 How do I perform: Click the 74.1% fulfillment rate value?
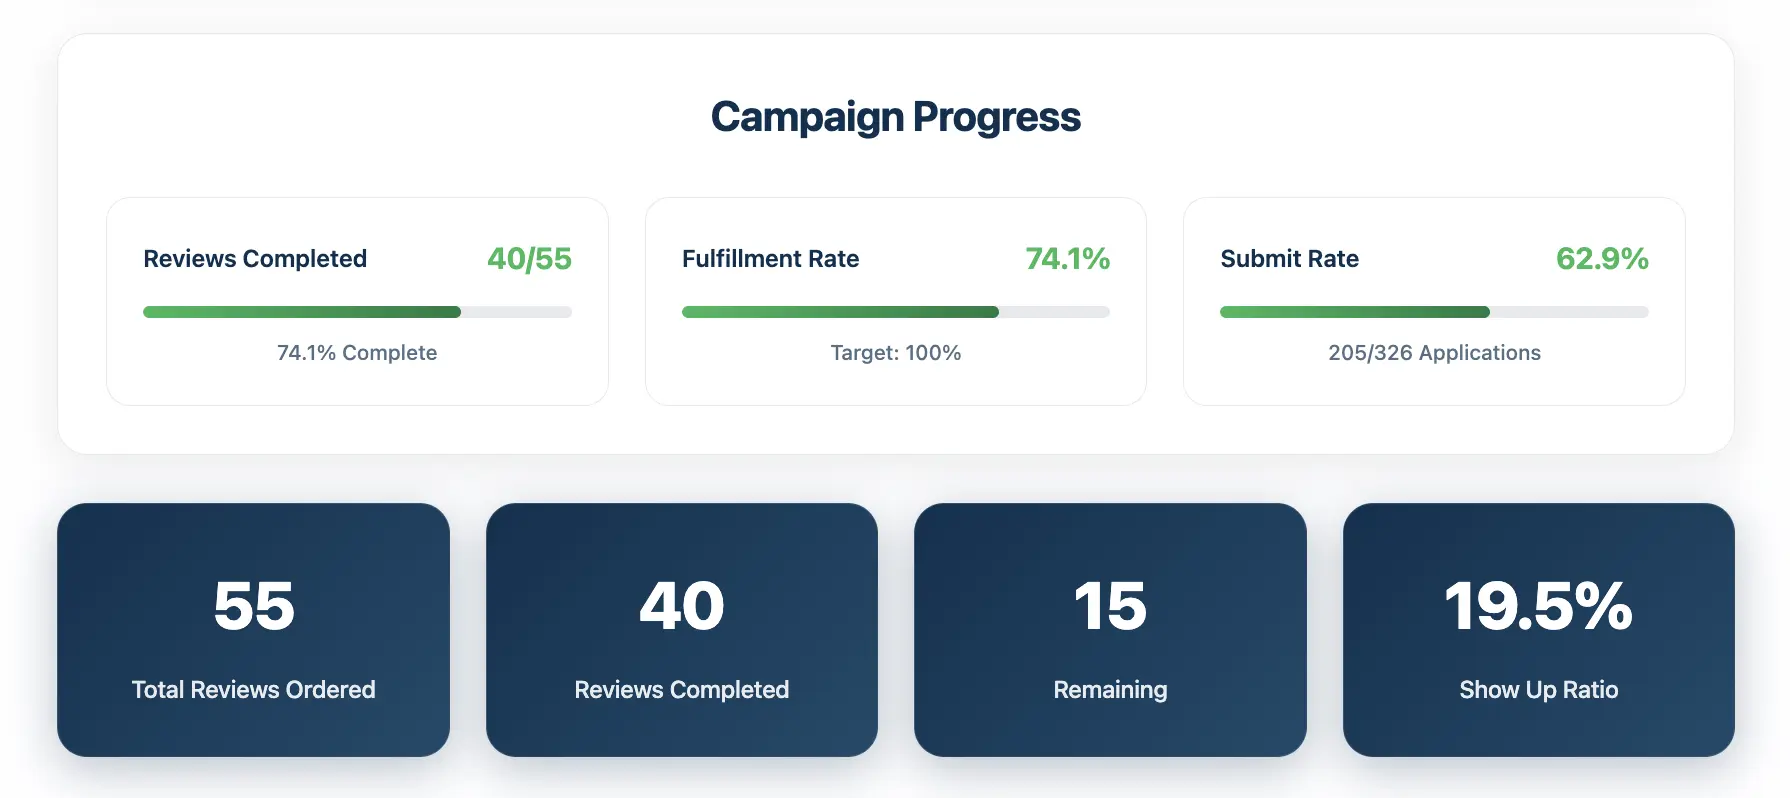click(1068, 259)
